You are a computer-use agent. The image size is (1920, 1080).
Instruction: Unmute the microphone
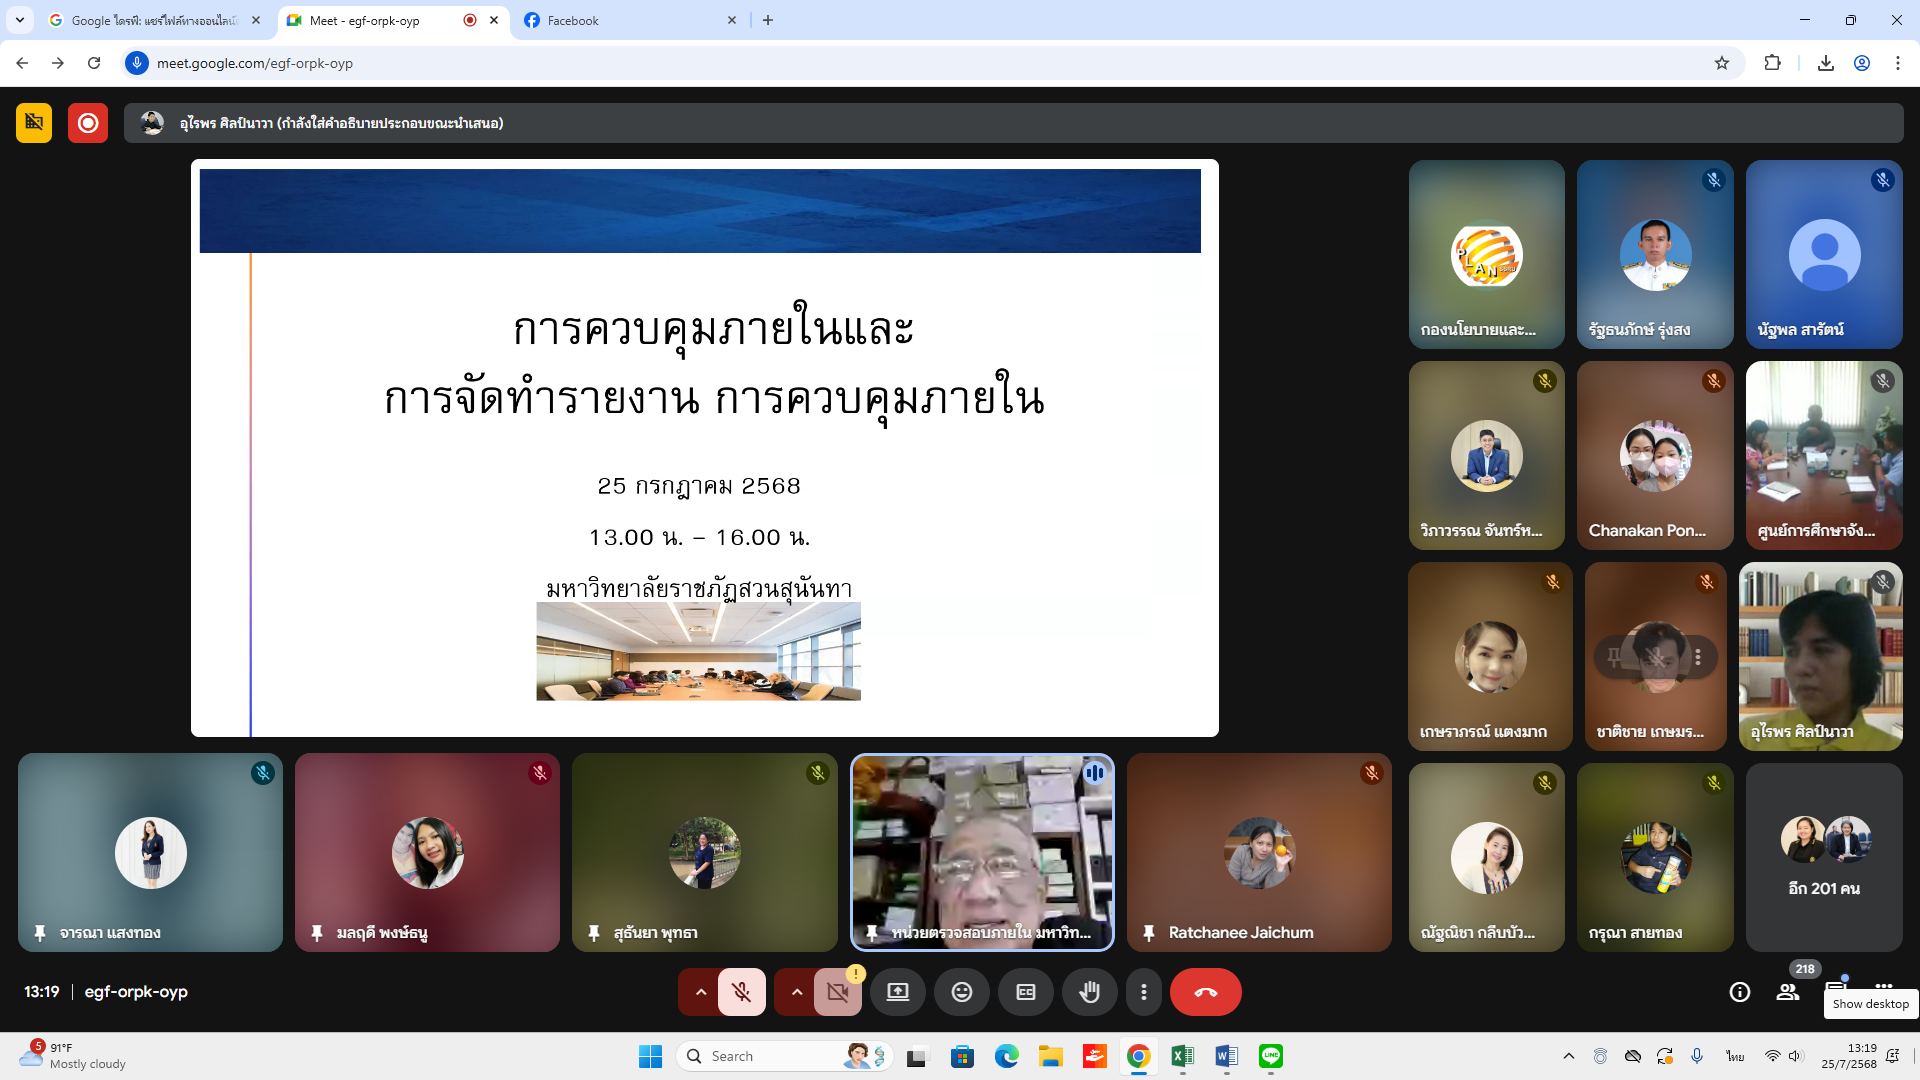tap(741, 992)
